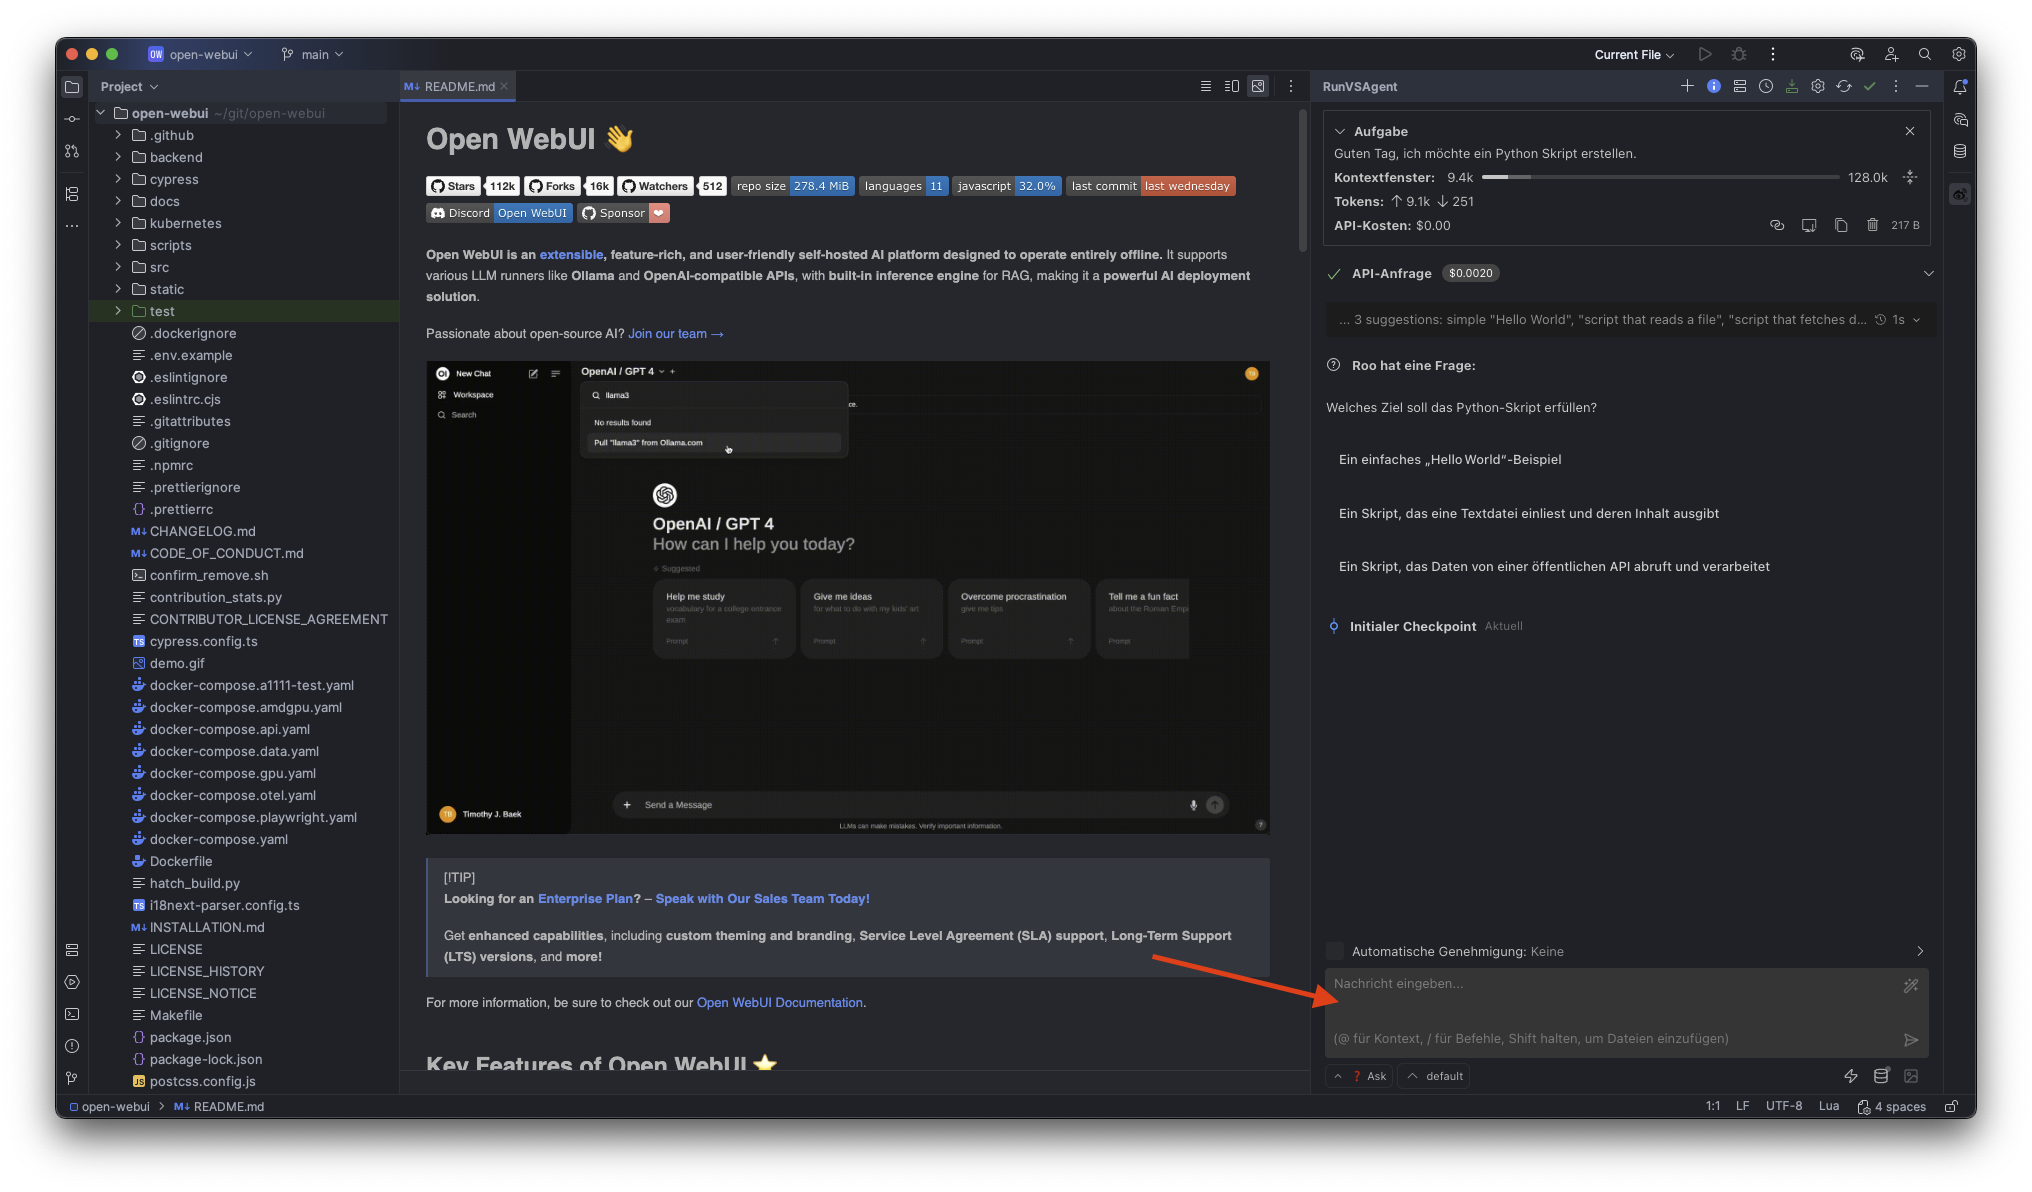Click README.md in the breadcrumb bar
This screenshot has height=1192, width=2032.
(x=219, y=1106)
